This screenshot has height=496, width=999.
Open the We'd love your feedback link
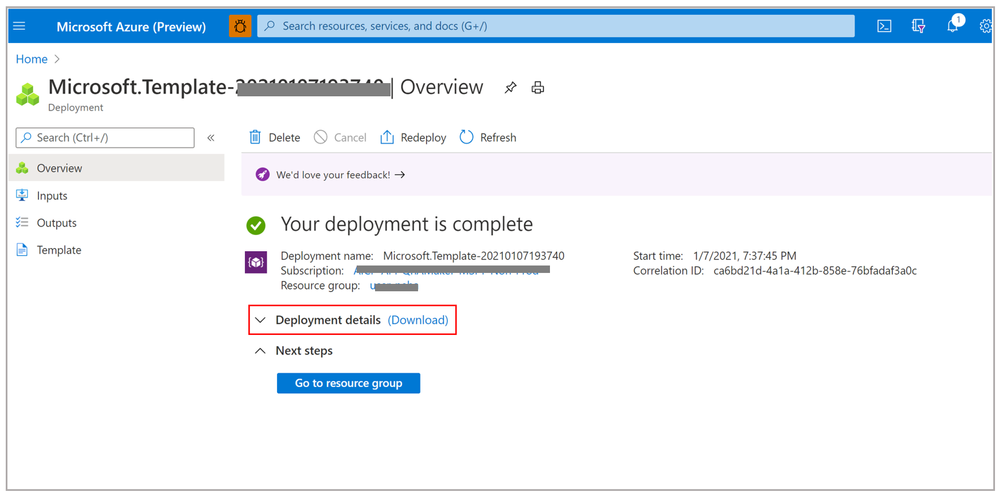pos(341,174)
